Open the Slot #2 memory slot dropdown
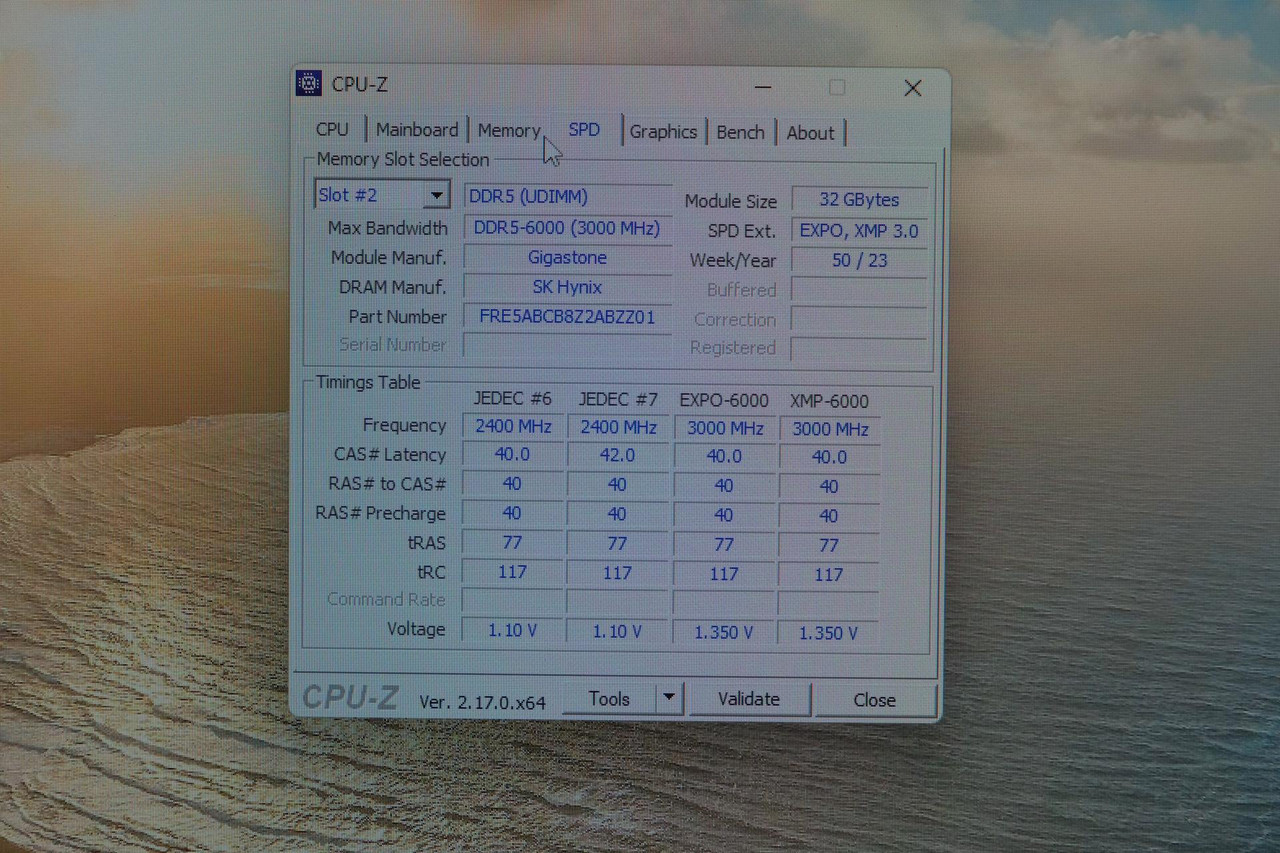1280x853 pixels. 381,195
